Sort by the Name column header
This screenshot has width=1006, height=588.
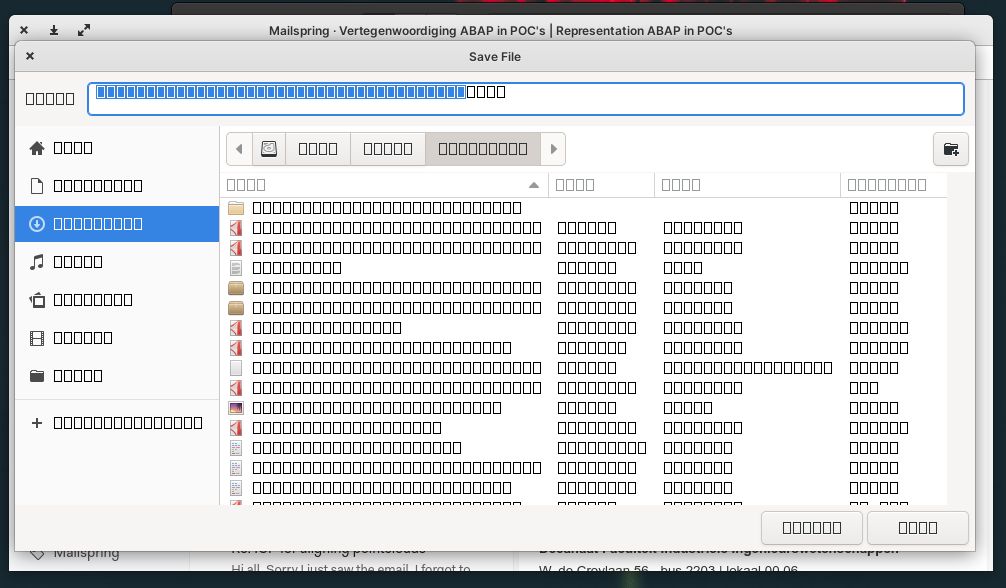[384, 185]
